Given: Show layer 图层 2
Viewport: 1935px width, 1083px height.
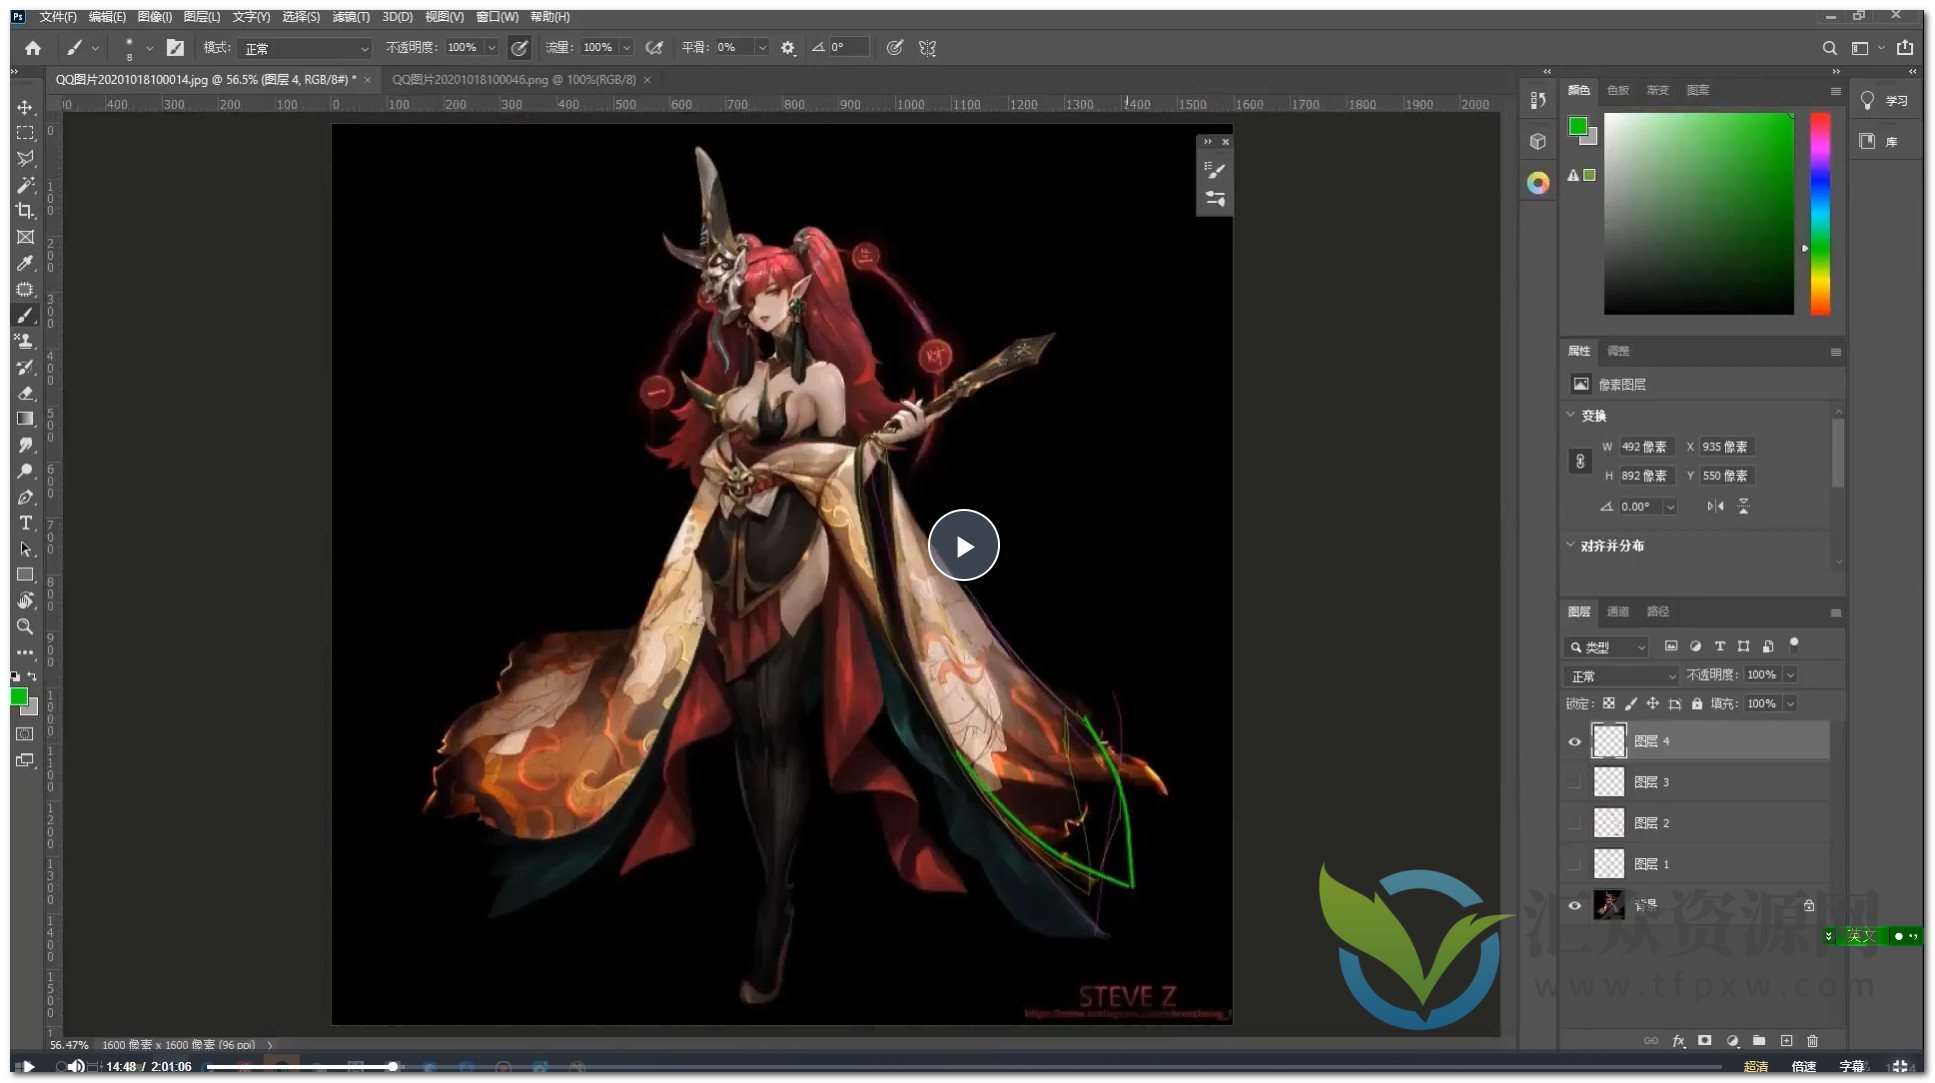Looking at the screenshot, I should [x=1575, y=823].
